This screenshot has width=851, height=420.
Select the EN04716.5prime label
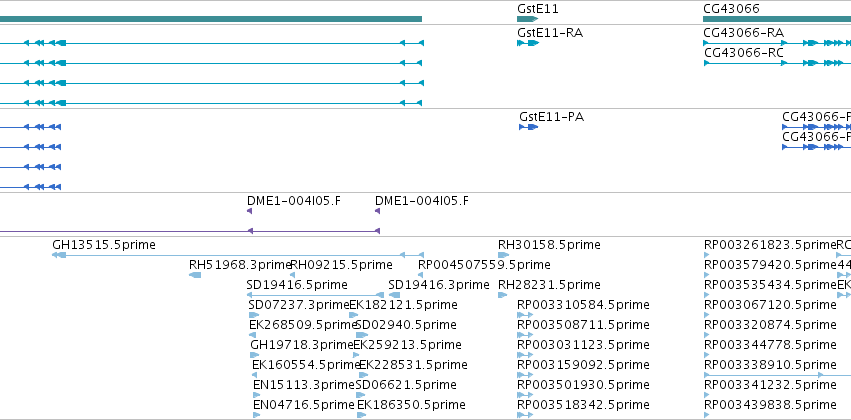[x=304, y=405]
